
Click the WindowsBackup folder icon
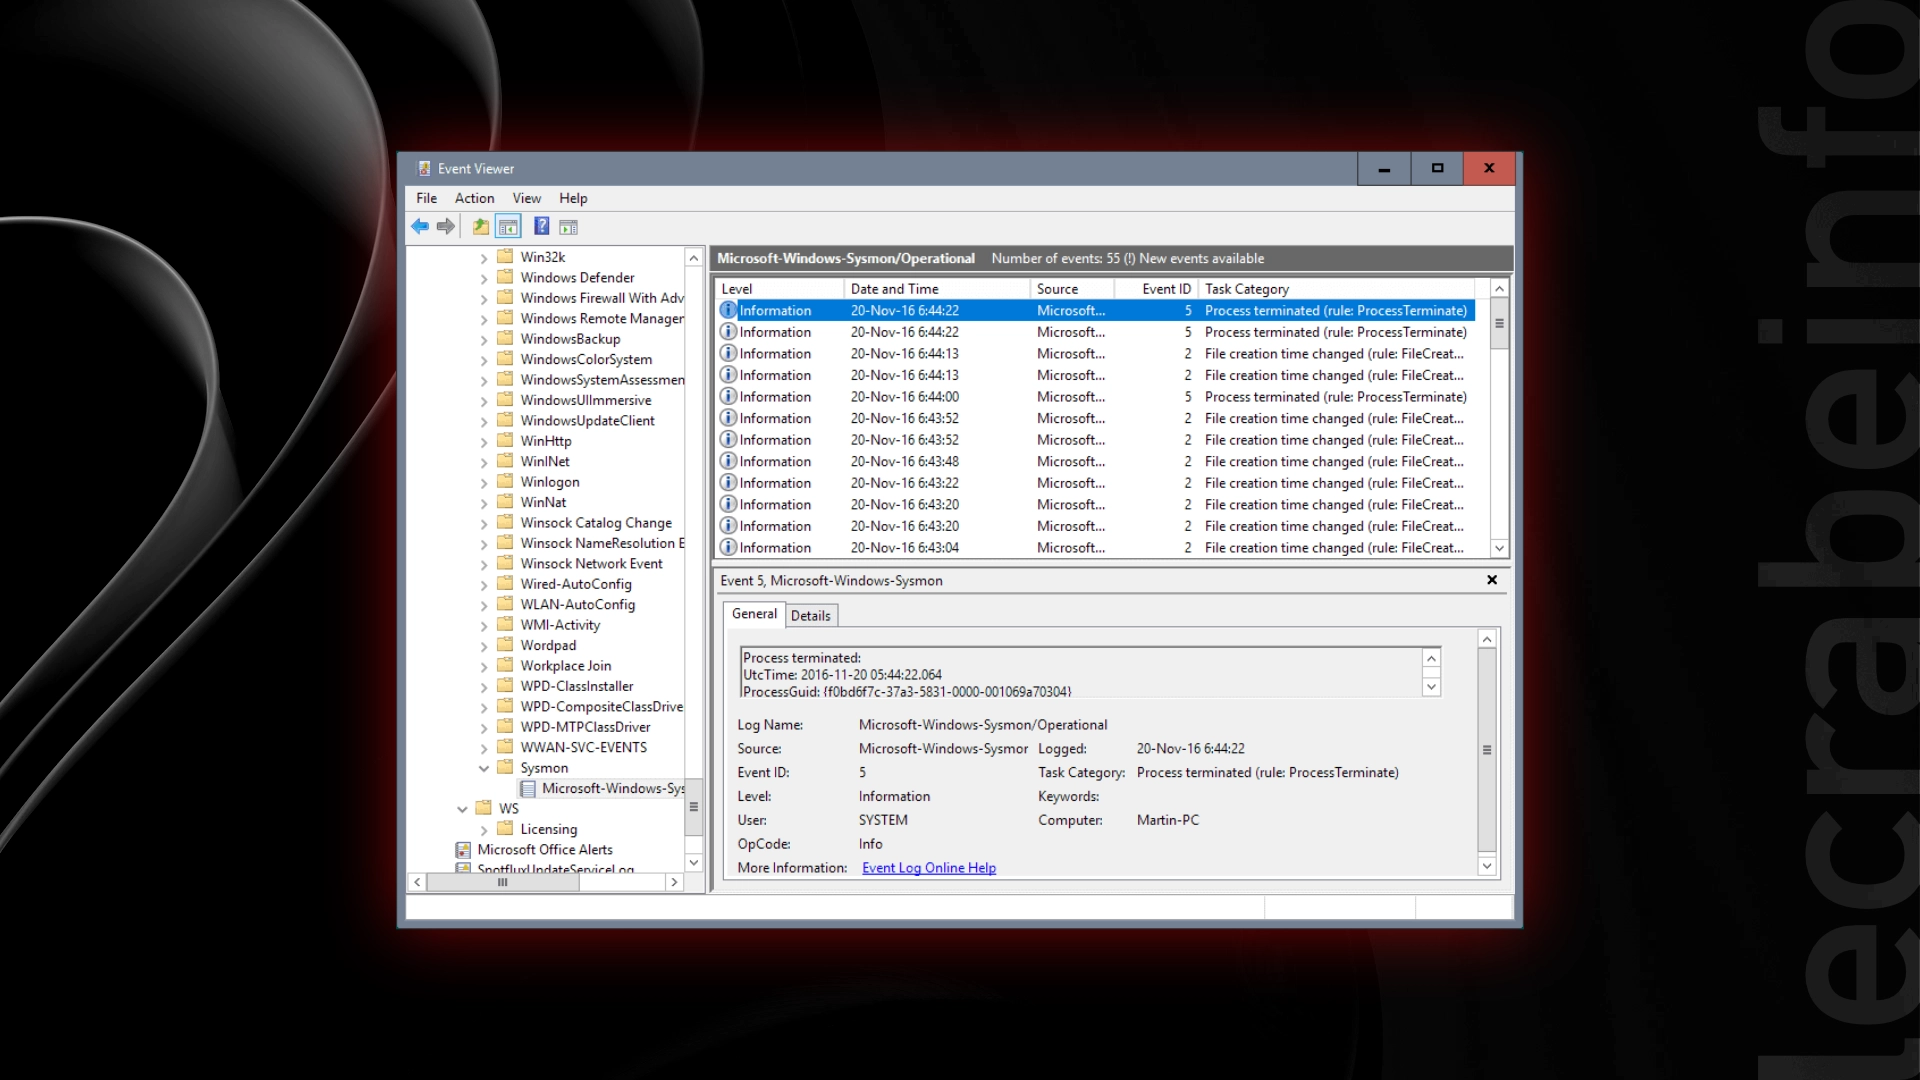coord(505,339)
